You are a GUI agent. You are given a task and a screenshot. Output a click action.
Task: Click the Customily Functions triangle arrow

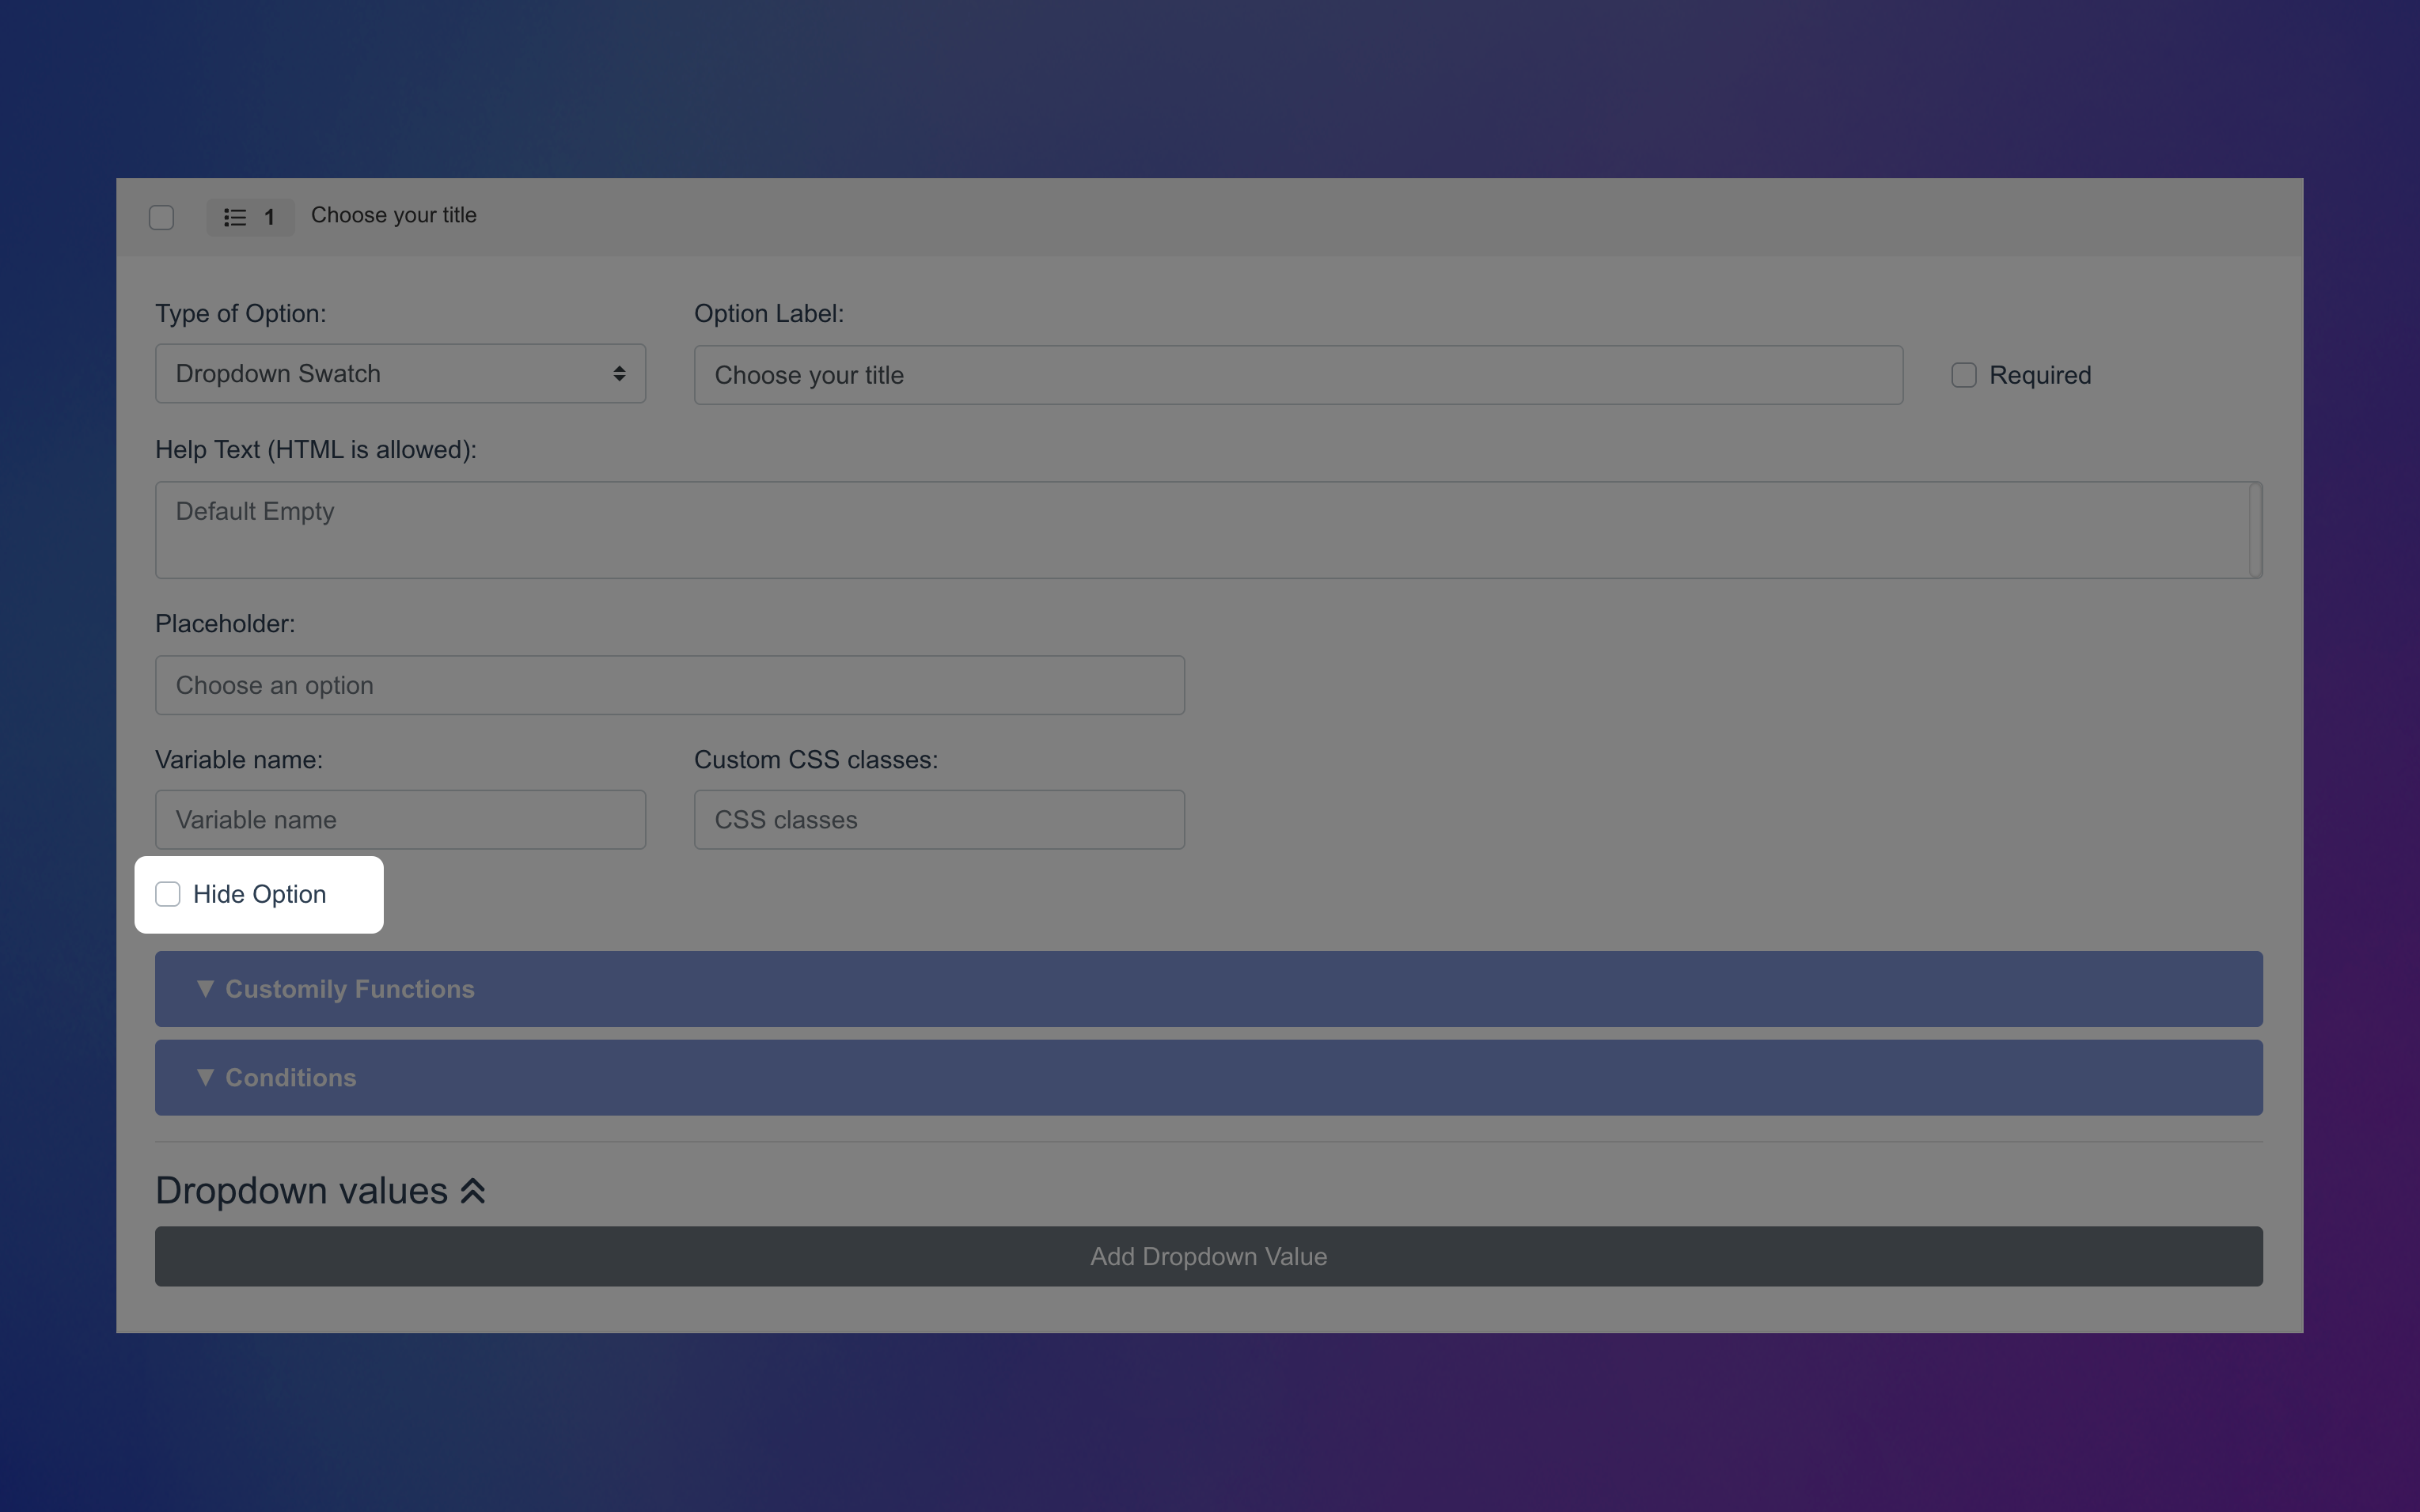pyautogui.click(x=205, y=989)
